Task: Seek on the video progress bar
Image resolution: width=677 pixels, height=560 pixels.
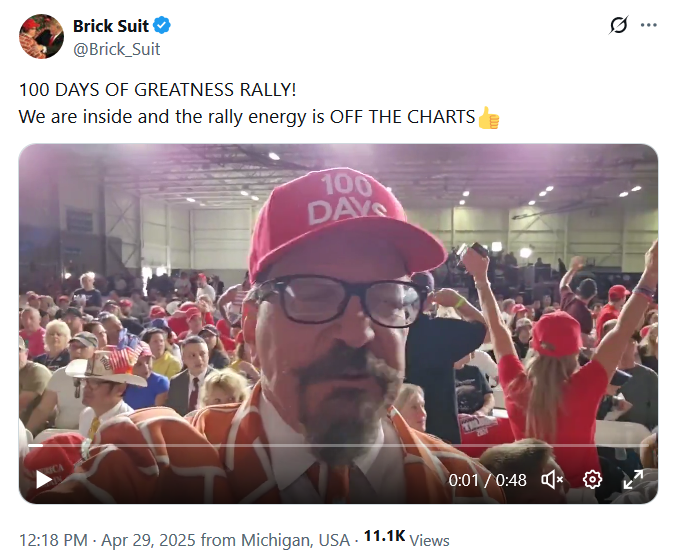Action: coord(300,445)
